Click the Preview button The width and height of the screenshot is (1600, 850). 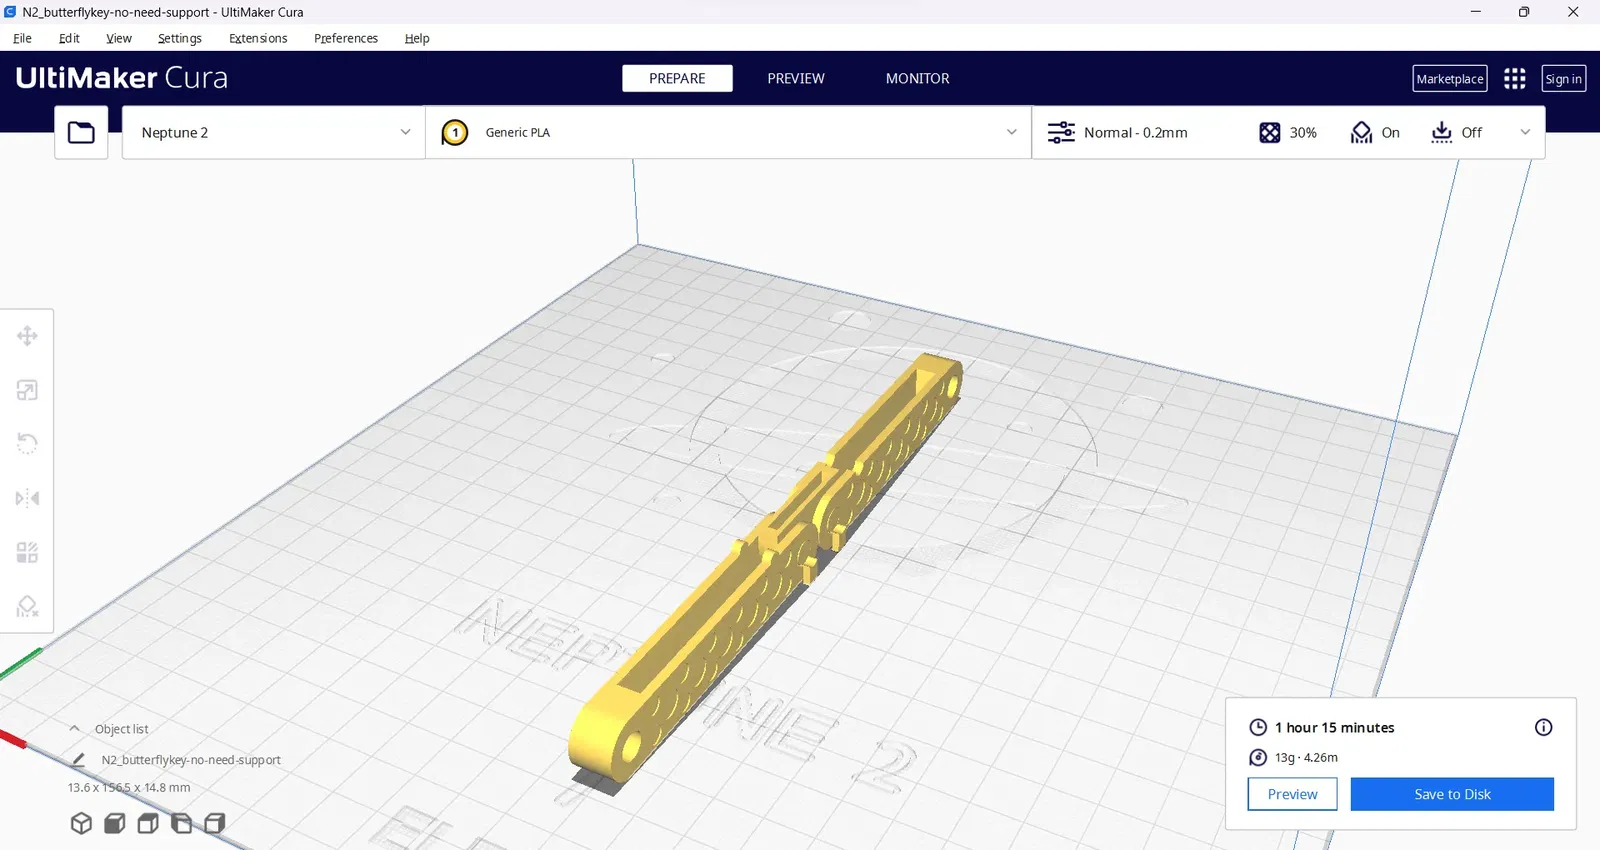click(1293, 794)
